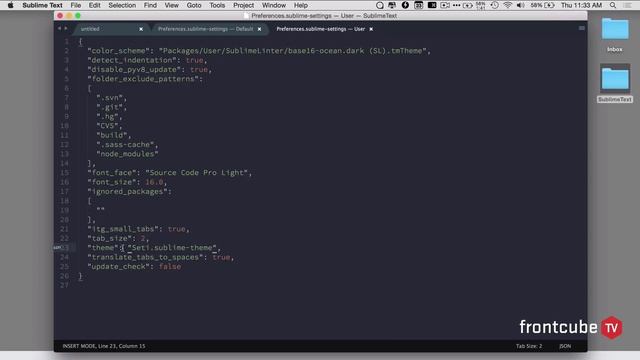
Task: Click the font_size value 16.0
Action: coord(154,182)
